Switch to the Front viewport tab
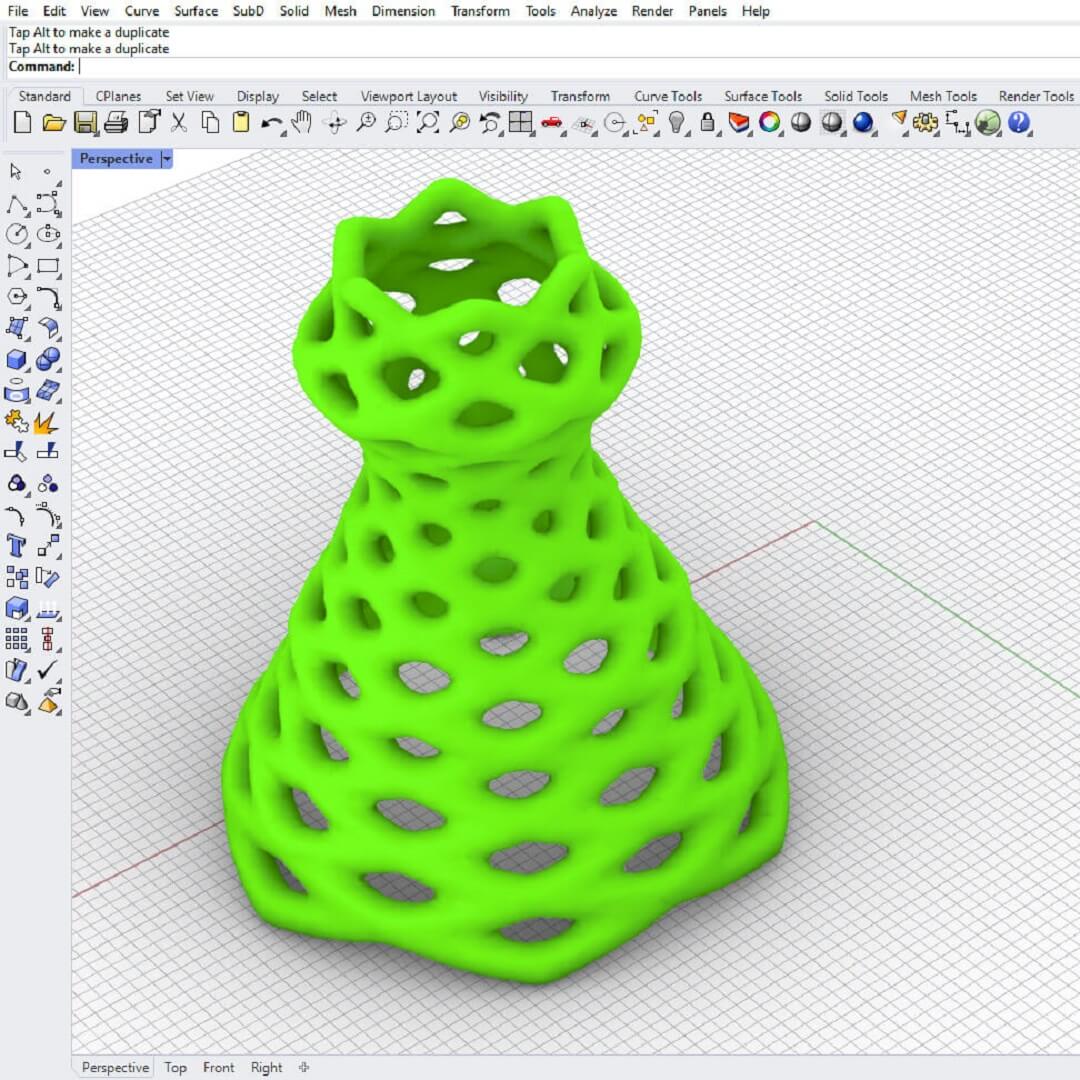This screenshot has height=1080, width=1080. (x=218, y=1068)
